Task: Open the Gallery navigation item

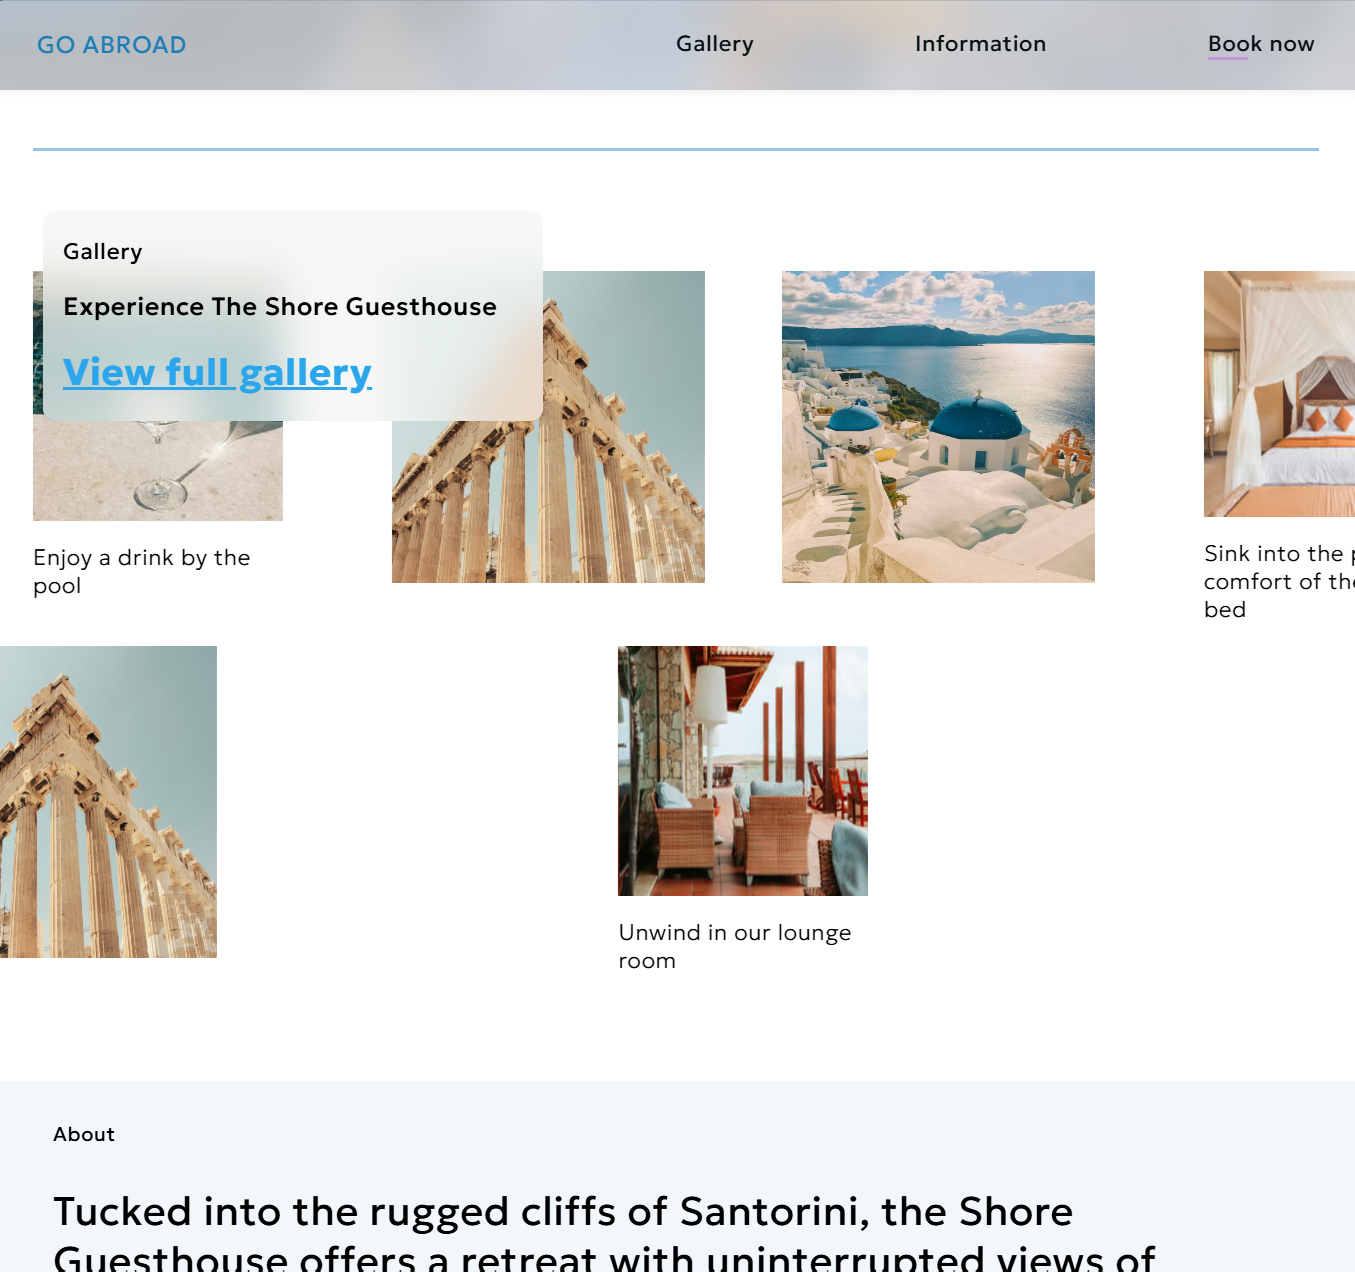Action: 714,44
